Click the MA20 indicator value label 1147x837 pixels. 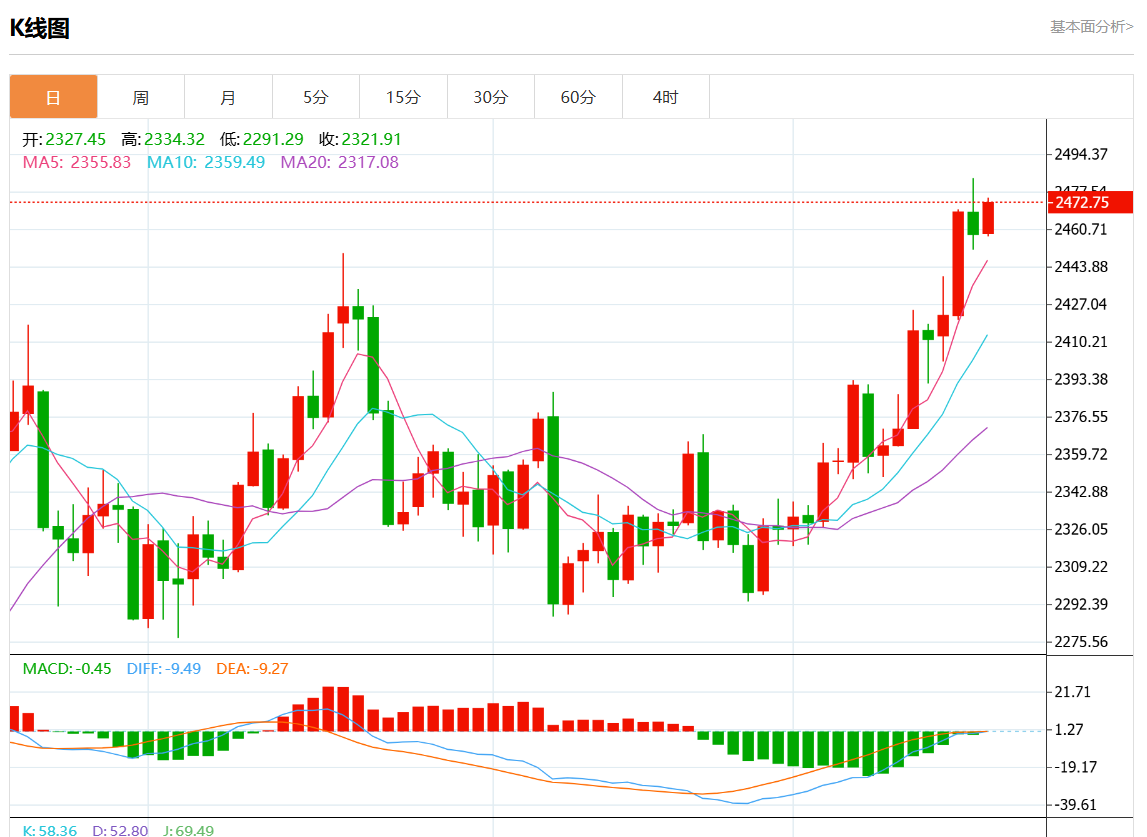[x=339, y=162]
